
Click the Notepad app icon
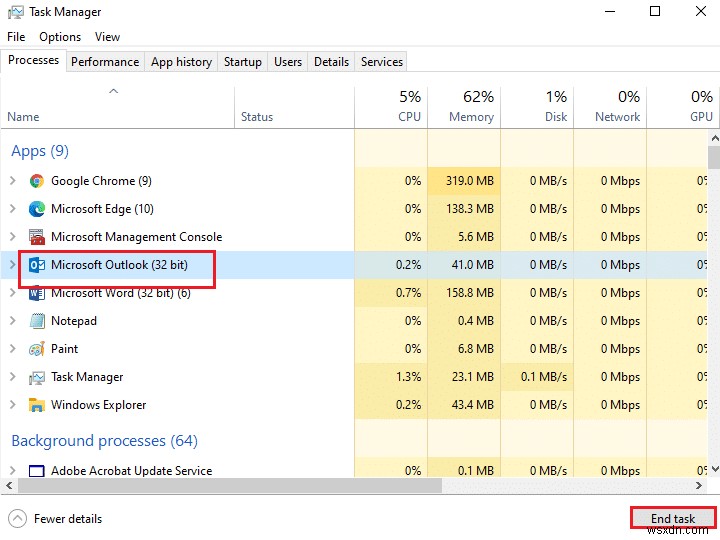click(x=37, y=321)
